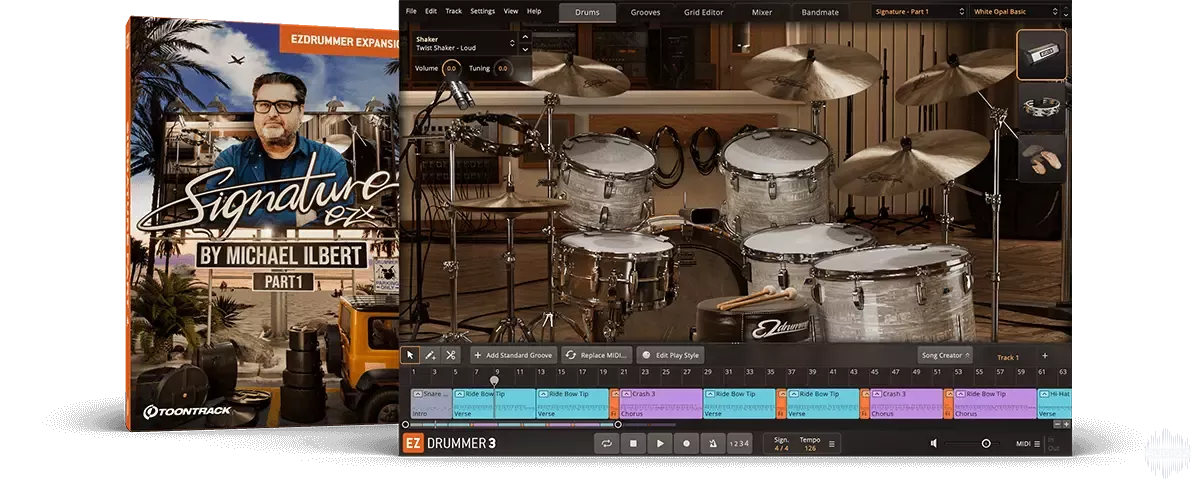
Task: Select the hand claps percussion thumbnail
Action: (1042, 160)
